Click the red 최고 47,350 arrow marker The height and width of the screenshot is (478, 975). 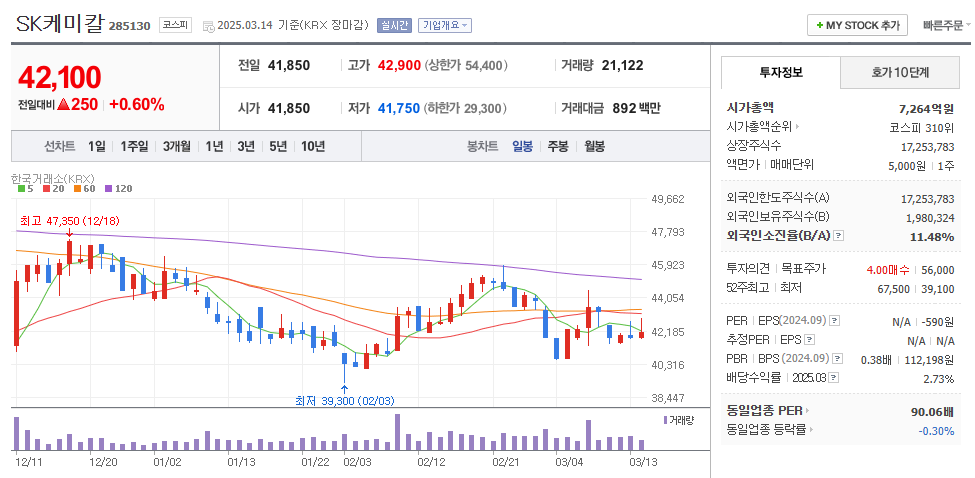tap(69, 232)
